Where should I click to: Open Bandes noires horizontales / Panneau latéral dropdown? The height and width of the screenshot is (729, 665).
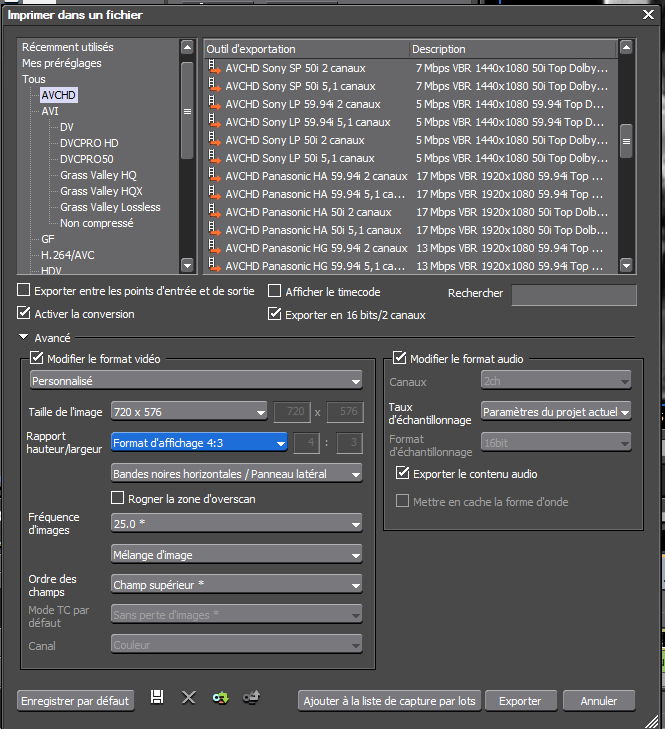coord(236,474)
